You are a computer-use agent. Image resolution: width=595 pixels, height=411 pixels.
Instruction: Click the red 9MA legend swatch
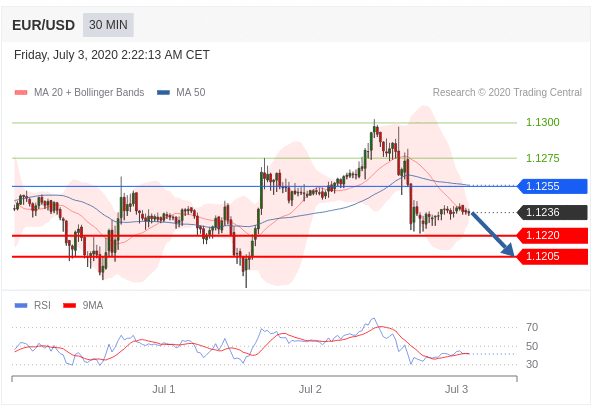pyautogui.click(x=69, y=305)
